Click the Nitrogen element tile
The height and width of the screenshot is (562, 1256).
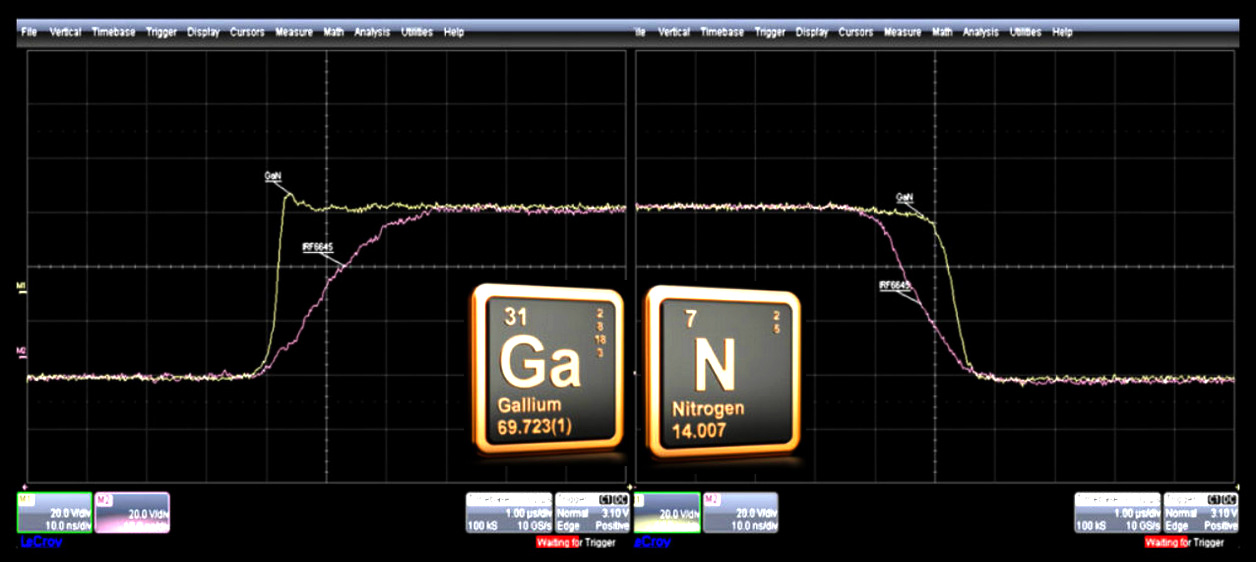tap(723, 369)
